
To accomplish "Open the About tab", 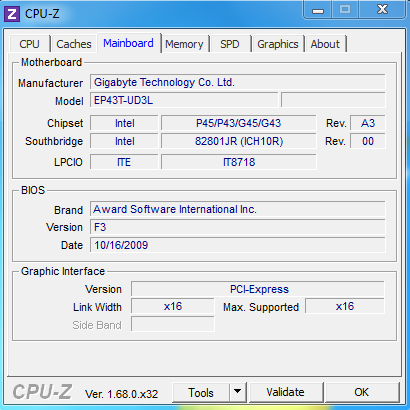I will pyautogui.click(x=325, y=44).
